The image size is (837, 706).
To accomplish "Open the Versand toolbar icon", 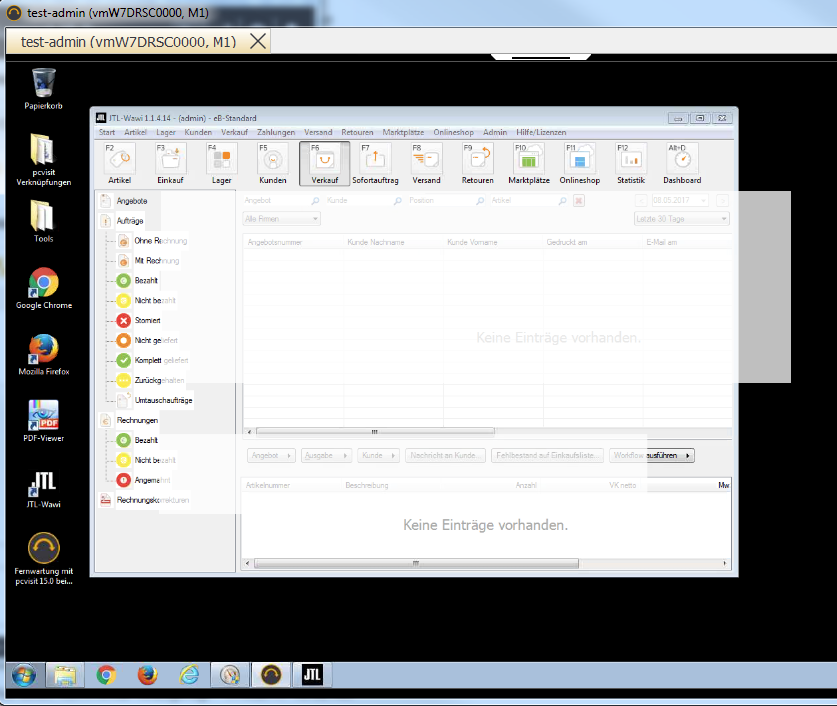I will tap(426, 163).
